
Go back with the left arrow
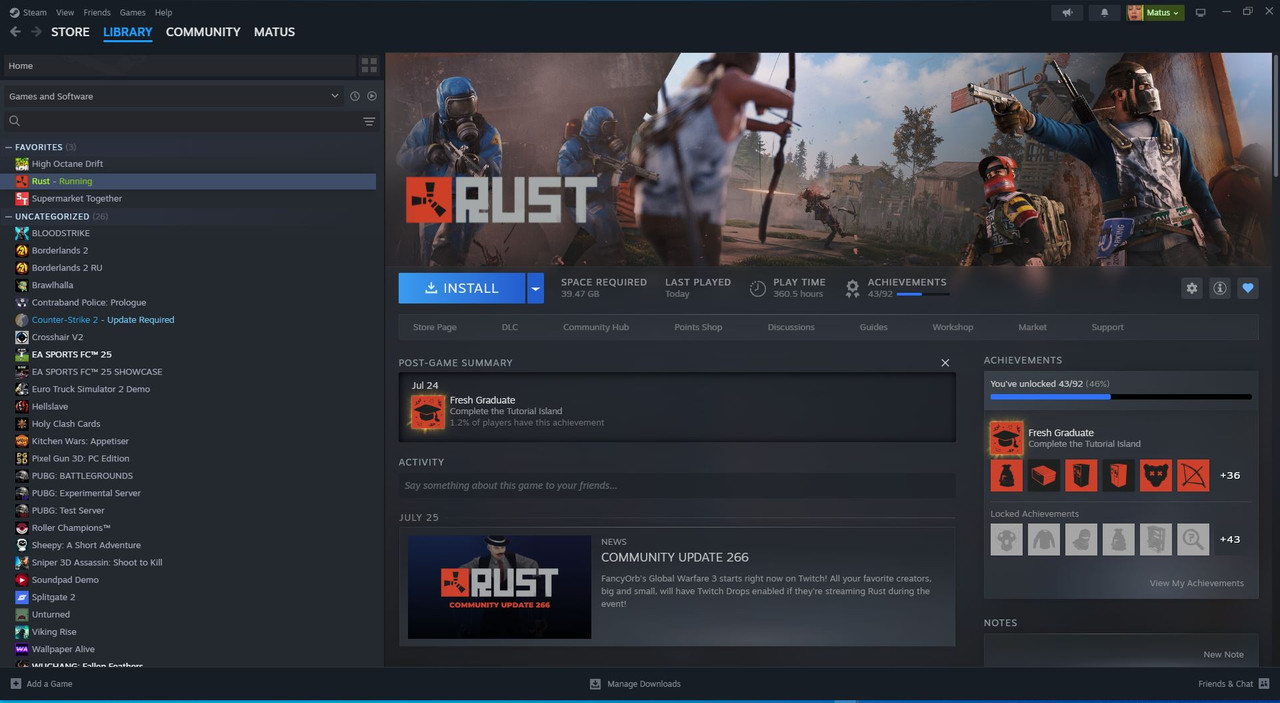point(15,32)
